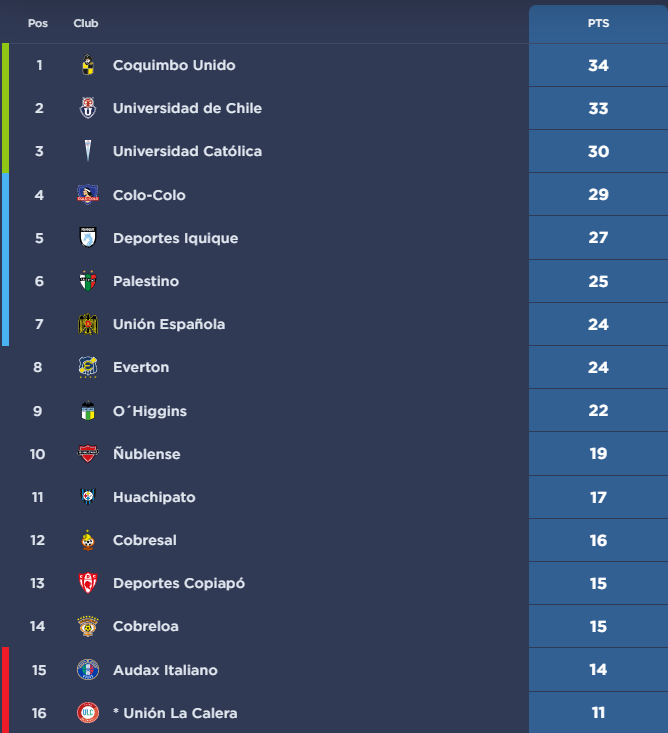This screenshot has width=668, height=733.
Task: Click the Unión La Calera badge
Action: click(x=88, y=713)
